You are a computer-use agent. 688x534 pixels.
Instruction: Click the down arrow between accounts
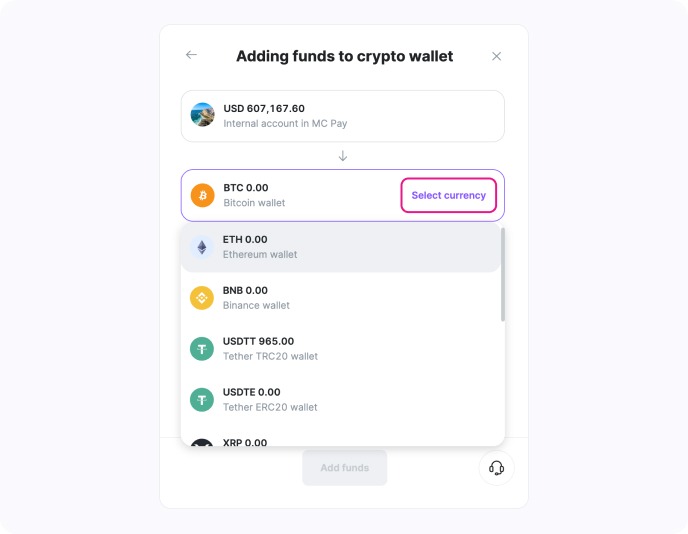343,156
